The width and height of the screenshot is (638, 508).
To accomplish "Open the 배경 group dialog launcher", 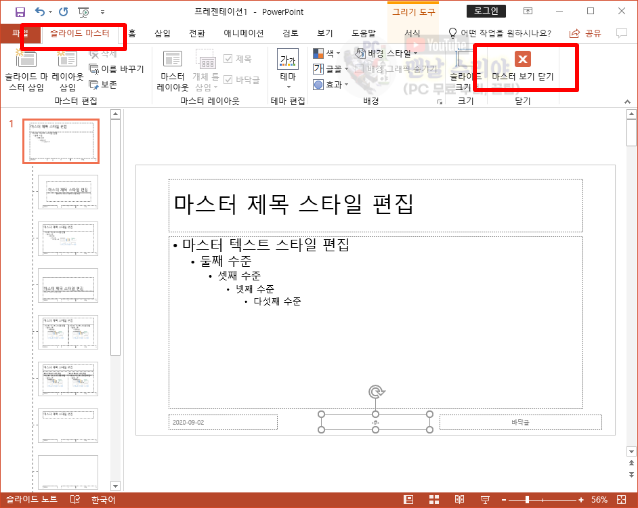I will pyautogui.click(x=439, y=102).
